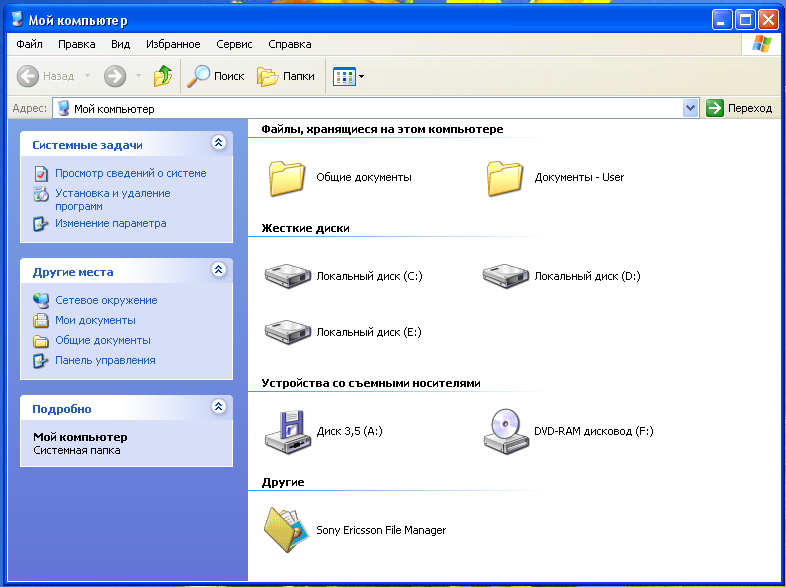Click the Back (Назад) arrow icon
Viewport: 786px width, 587px height.
tap(28, 76)
